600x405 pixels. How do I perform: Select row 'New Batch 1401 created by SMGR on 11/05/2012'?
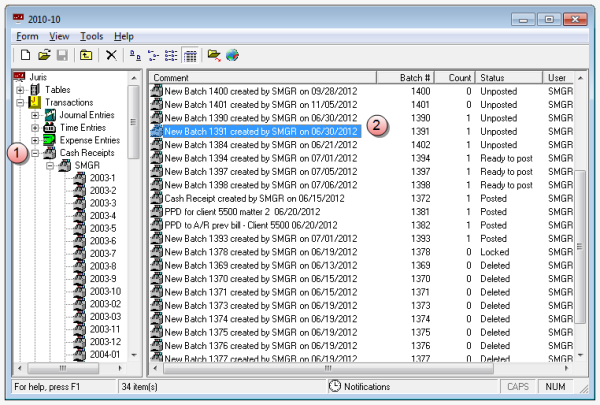point(261,105)
